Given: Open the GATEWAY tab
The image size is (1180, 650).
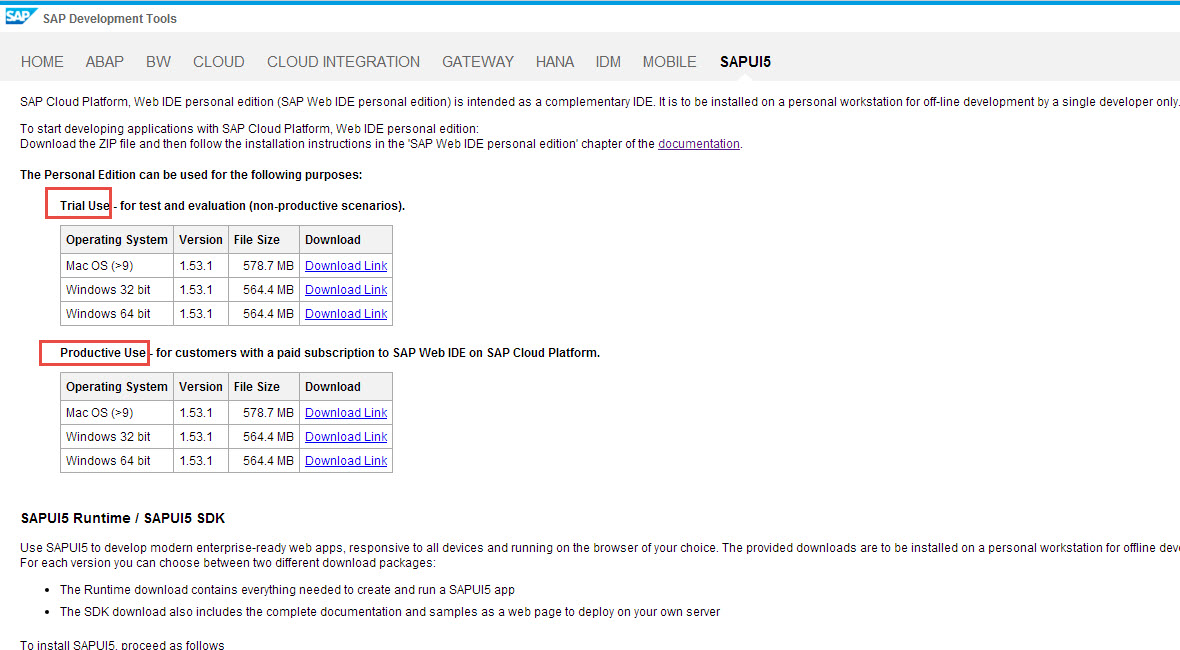Looking at the screenshot, I should click(478, 62).
